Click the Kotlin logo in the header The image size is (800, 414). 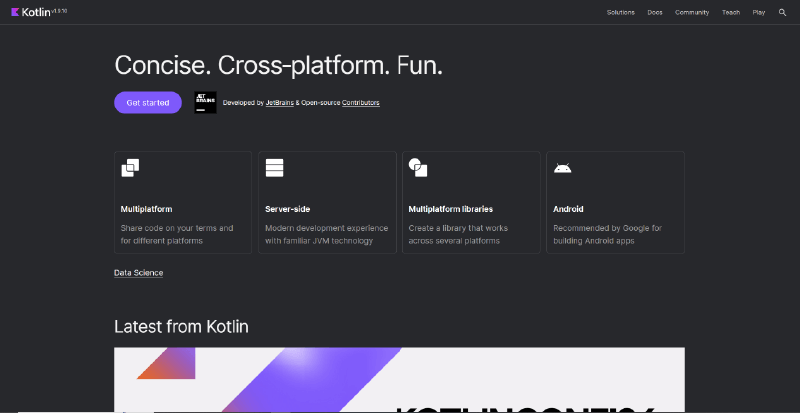30,12
